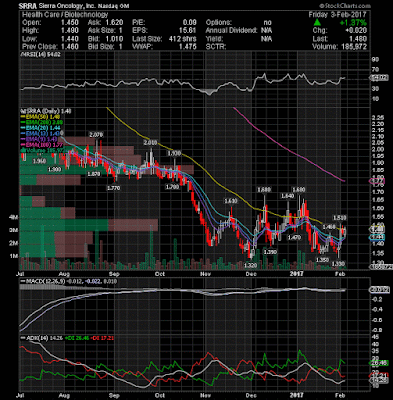Click the Nov label on price chart axis

click(x=205, y=274)
